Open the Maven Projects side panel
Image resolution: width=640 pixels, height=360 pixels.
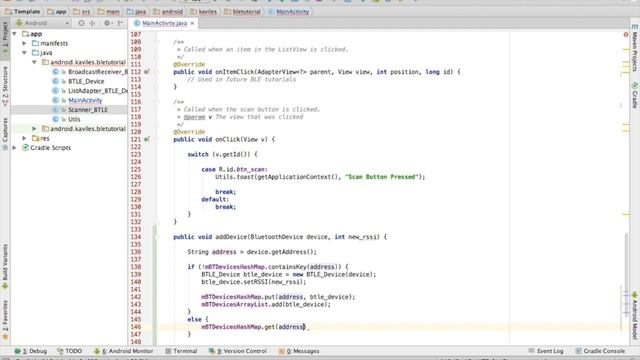pyautogui.click(x=635, y=48)
